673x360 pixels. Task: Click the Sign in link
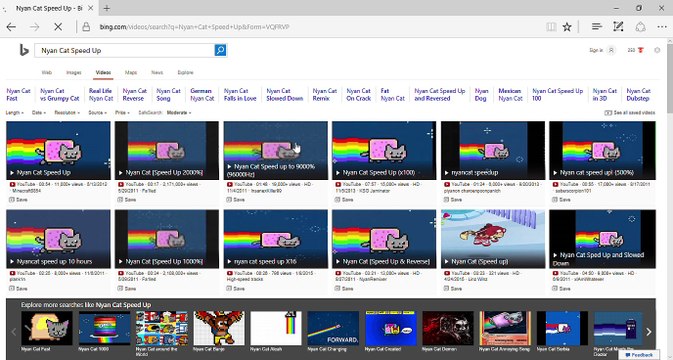tap(596, 50)
